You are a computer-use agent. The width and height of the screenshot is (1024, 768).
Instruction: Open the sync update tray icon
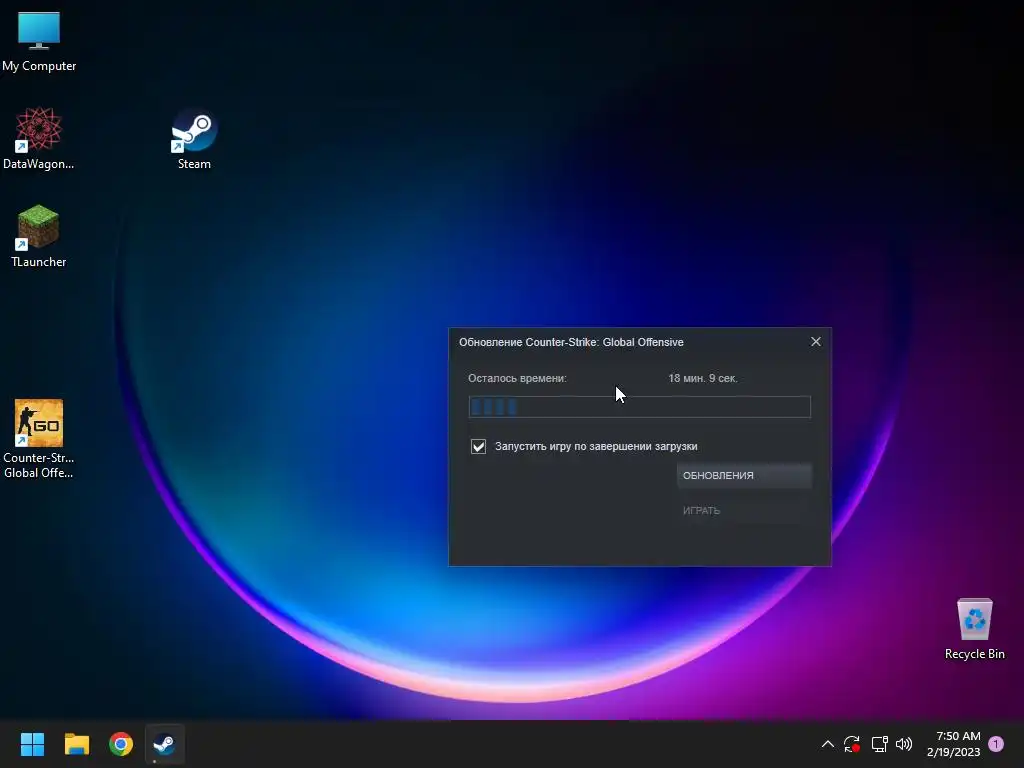click(852, 744)
